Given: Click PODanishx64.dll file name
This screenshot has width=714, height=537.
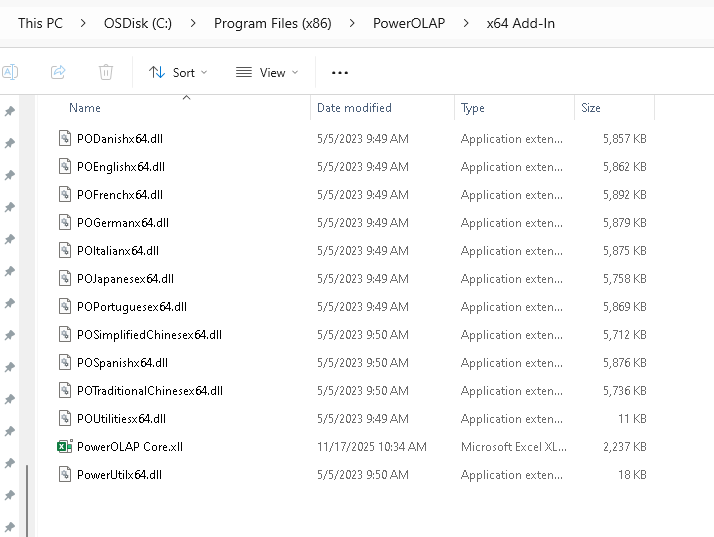Looking at the screenshot, I should (x=120, y=138).
